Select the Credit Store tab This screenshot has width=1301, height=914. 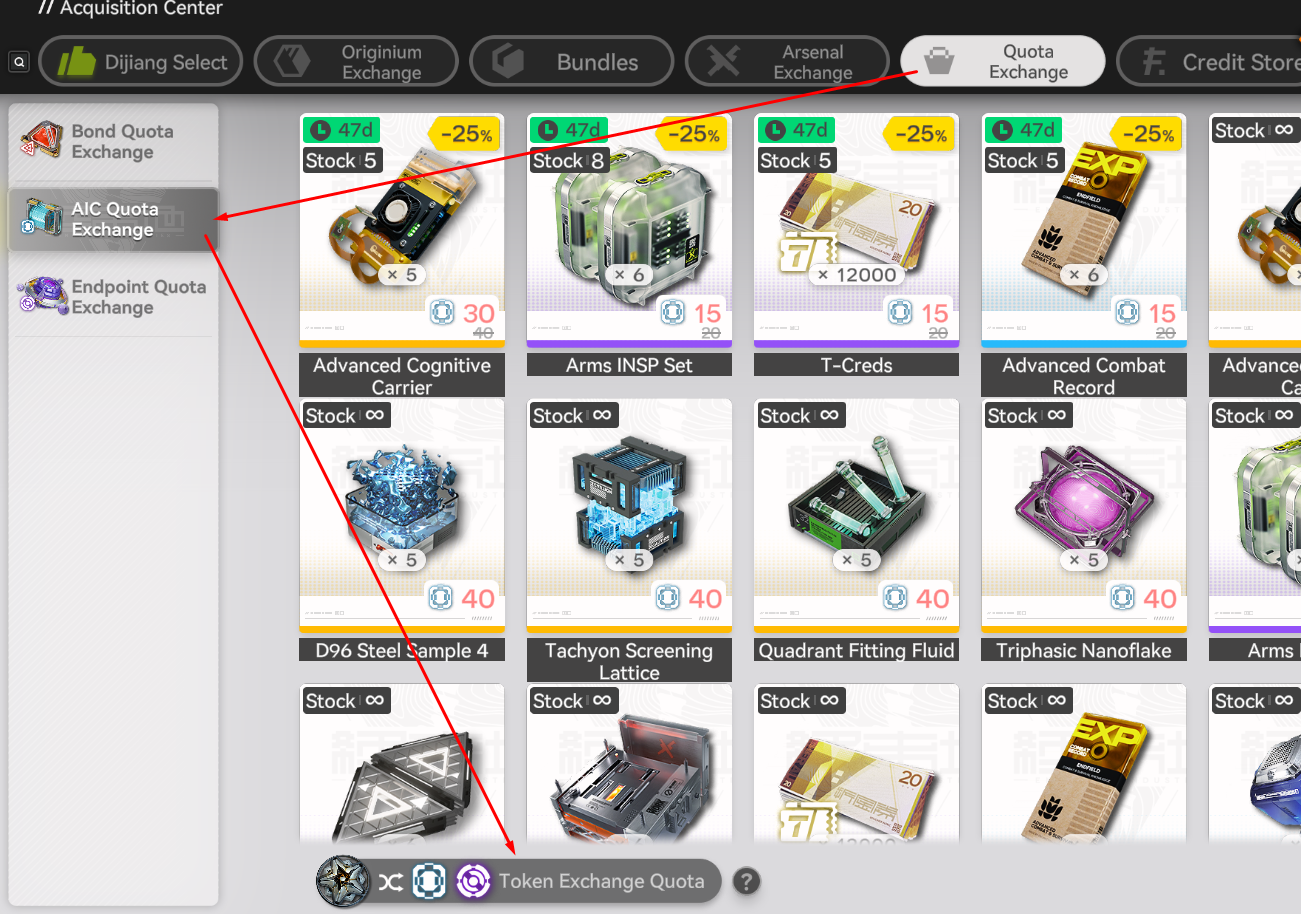(x=1209, y=62)
